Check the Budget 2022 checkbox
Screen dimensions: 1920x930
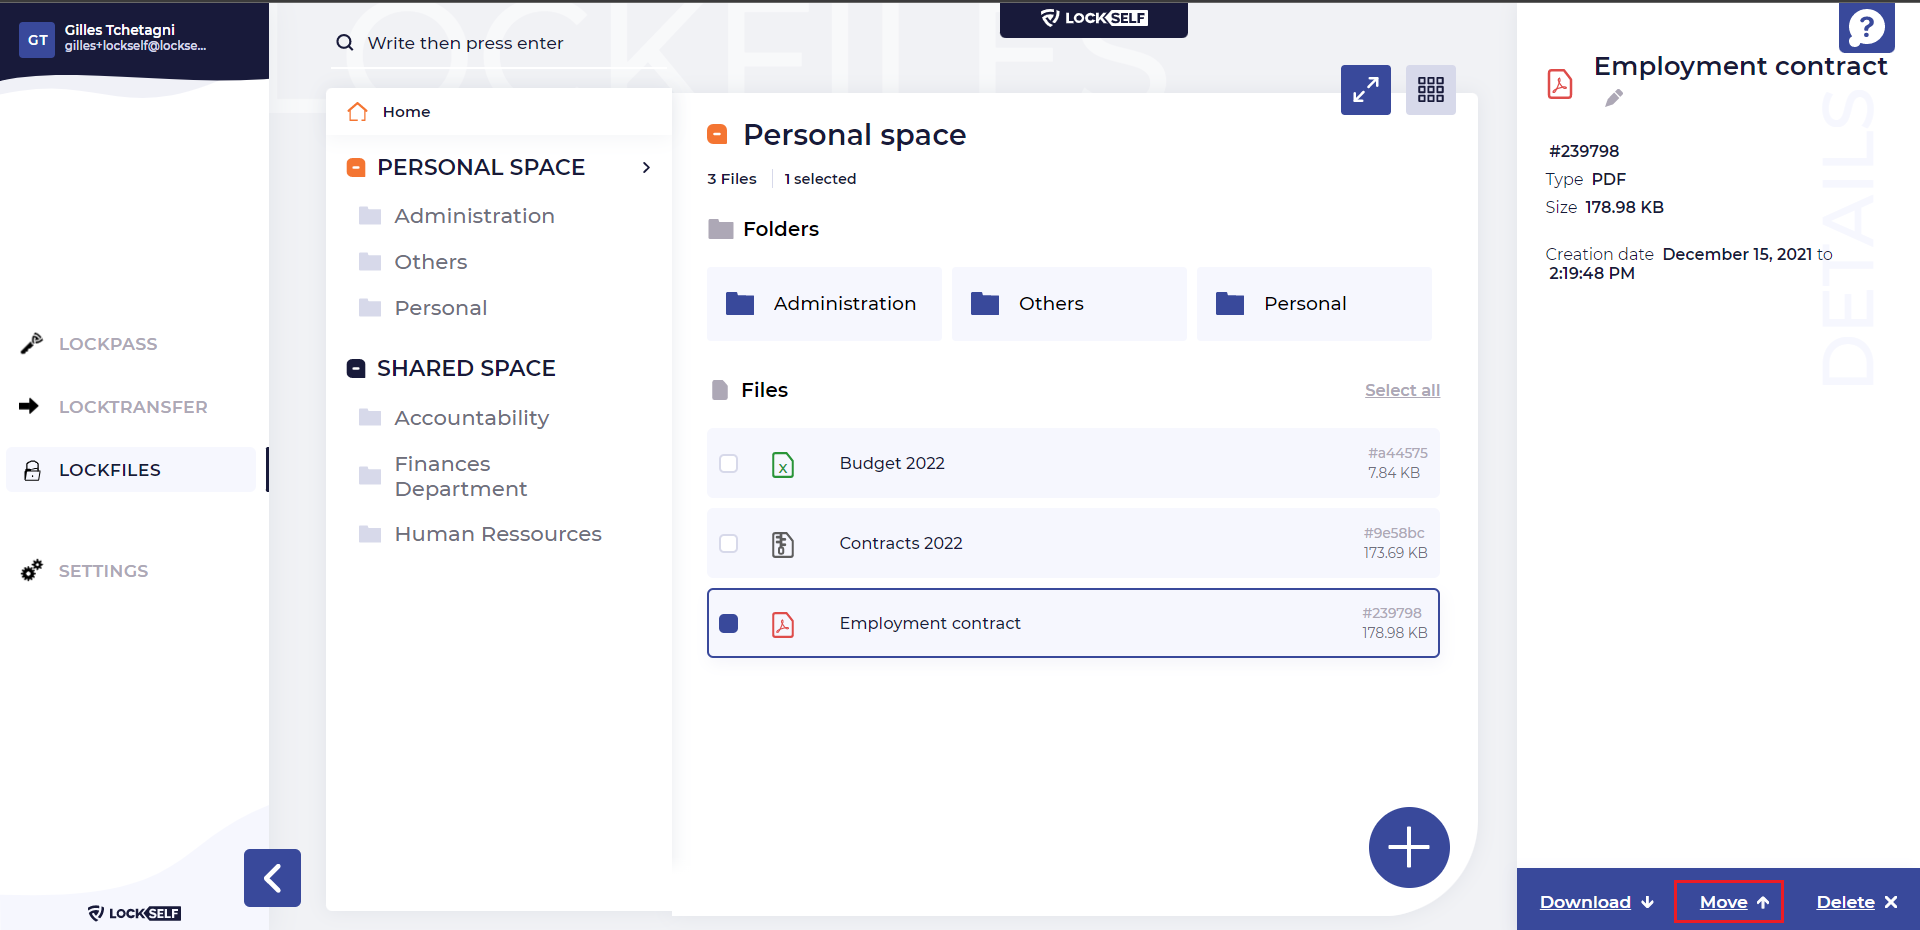pos(729,464)
